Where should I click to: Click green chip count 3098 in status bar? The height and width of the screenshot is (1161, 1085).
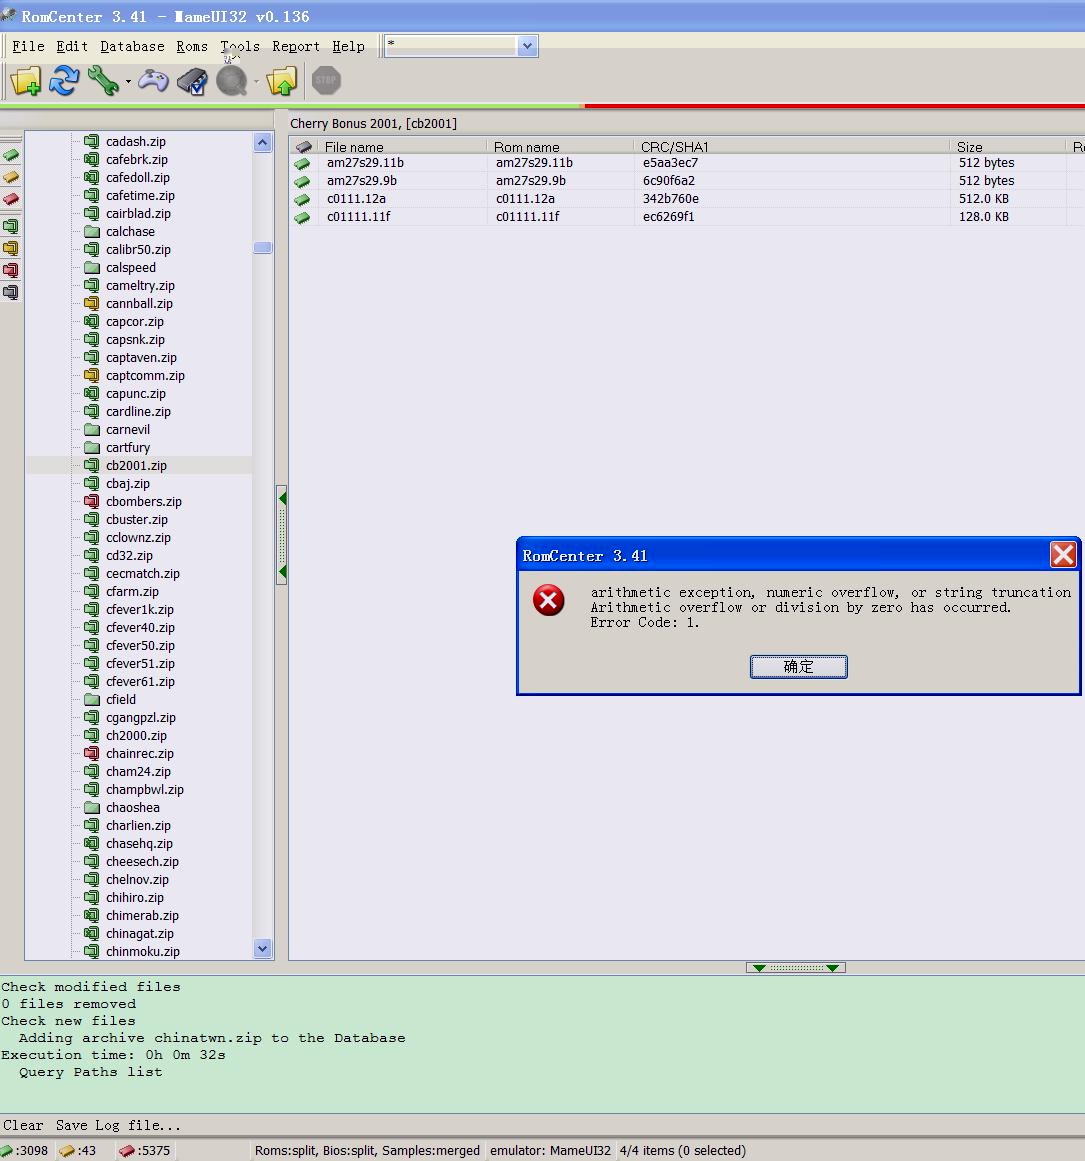(24, 1151)
